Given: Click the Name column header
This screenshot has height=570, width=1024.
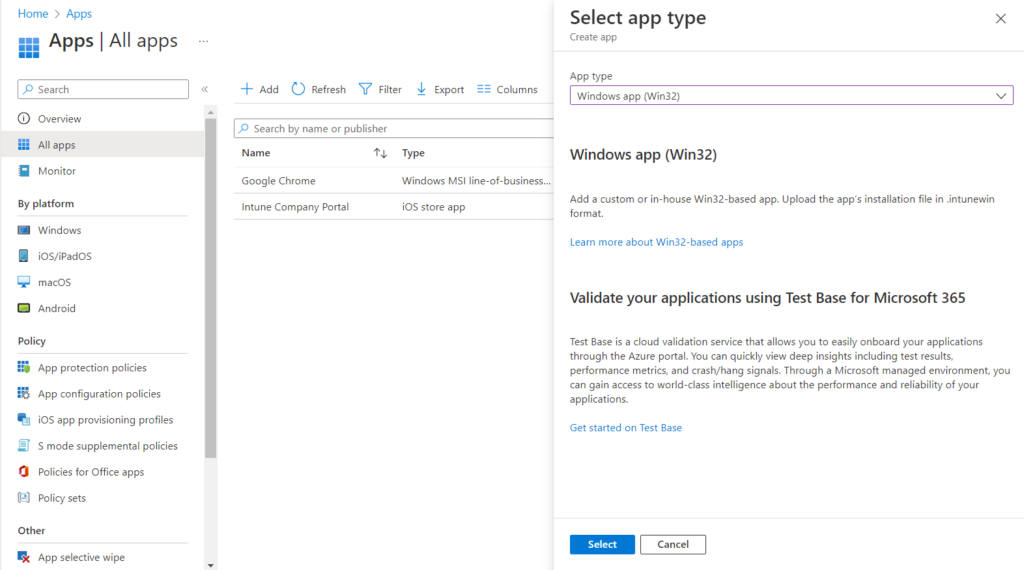Looking at the screenshot, I should [256, 153].
